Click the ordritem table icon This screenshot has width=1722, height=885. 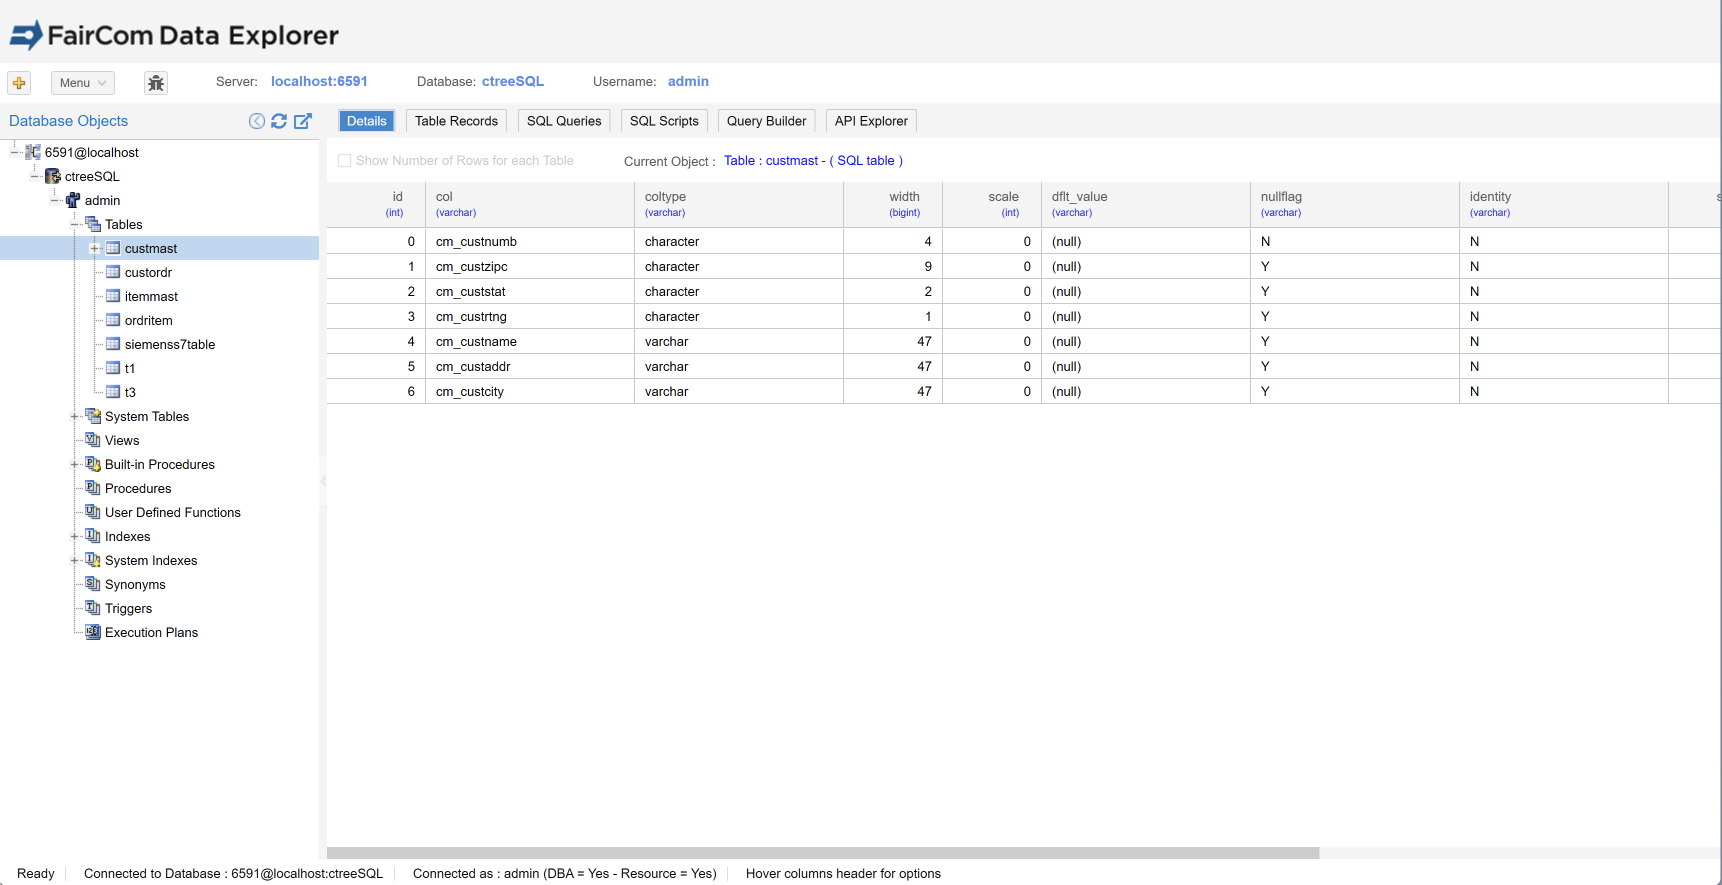coord(113,320)
